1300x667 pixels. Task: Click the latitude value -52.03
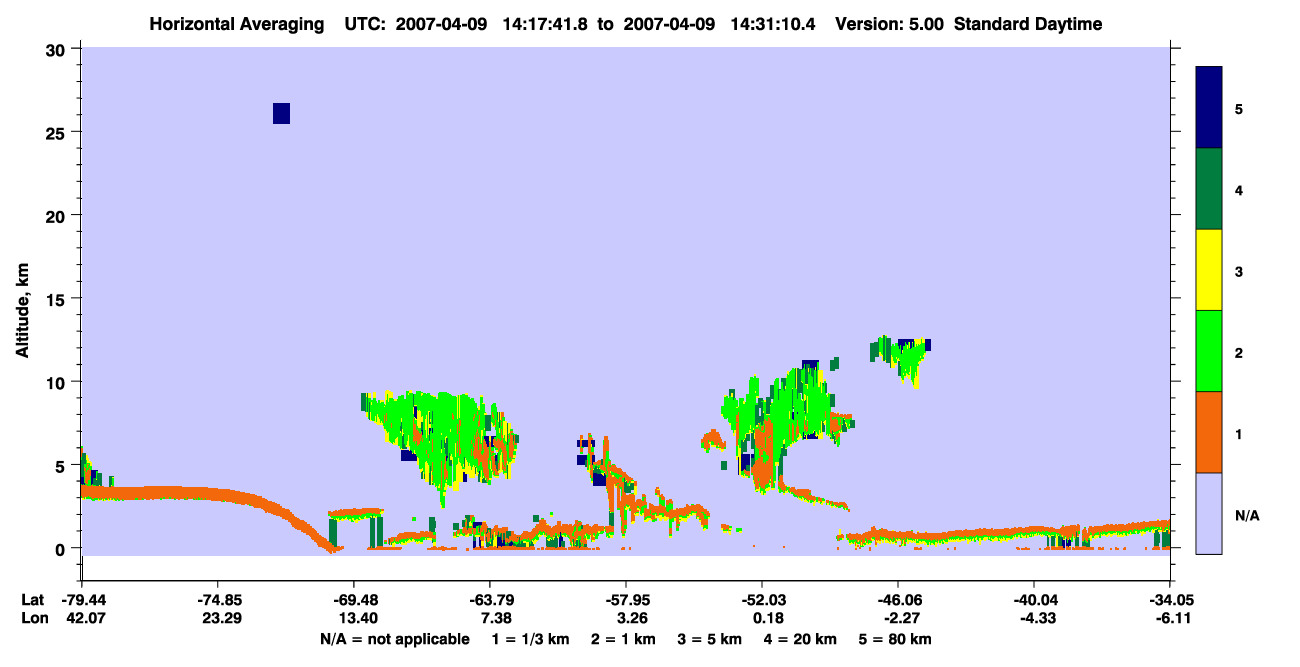762,601
